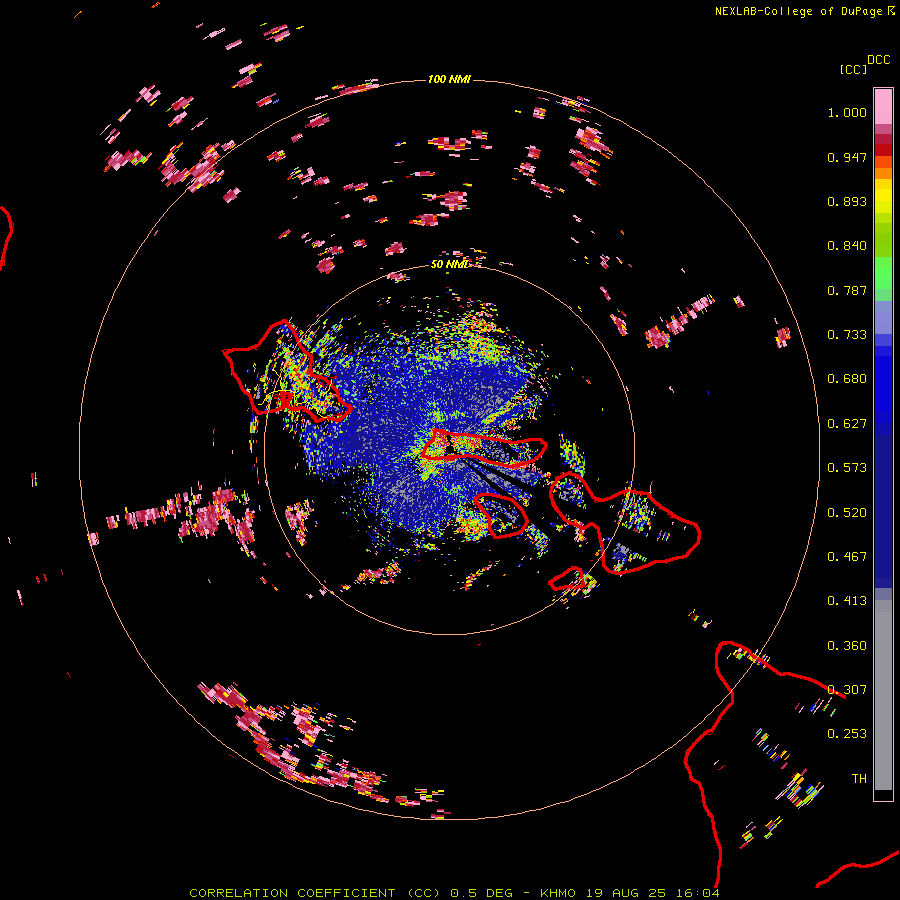Select the 0.787 color scale value
Viewport: 900px width, 900px height.
pyautogui.click(x=847, y=290)
